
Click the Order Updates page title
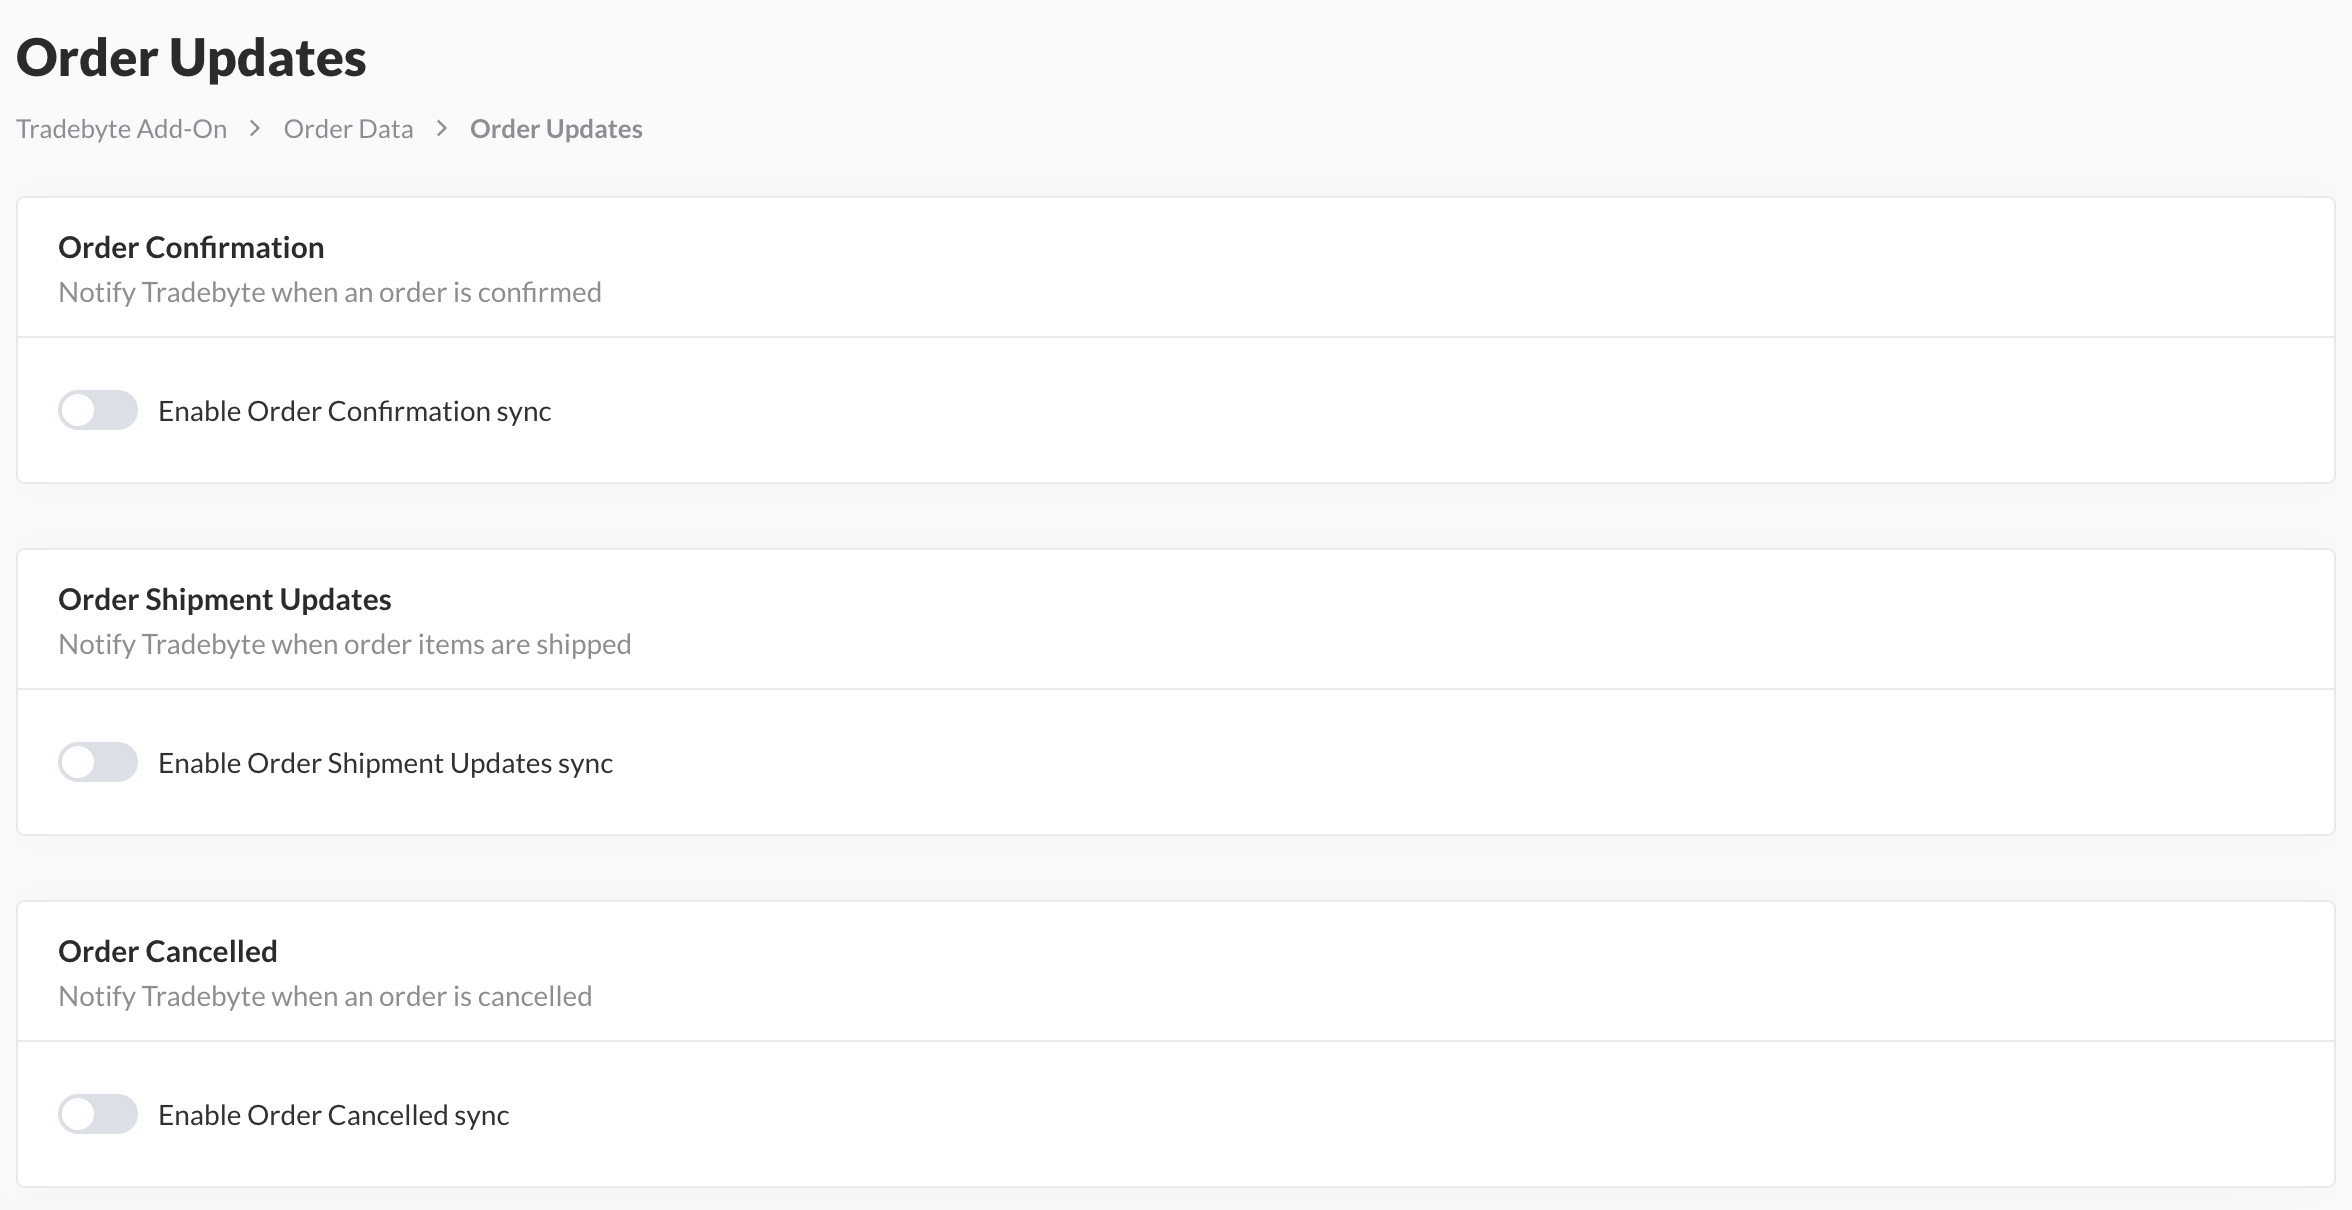pyautogui.click(x=191, y=57)
